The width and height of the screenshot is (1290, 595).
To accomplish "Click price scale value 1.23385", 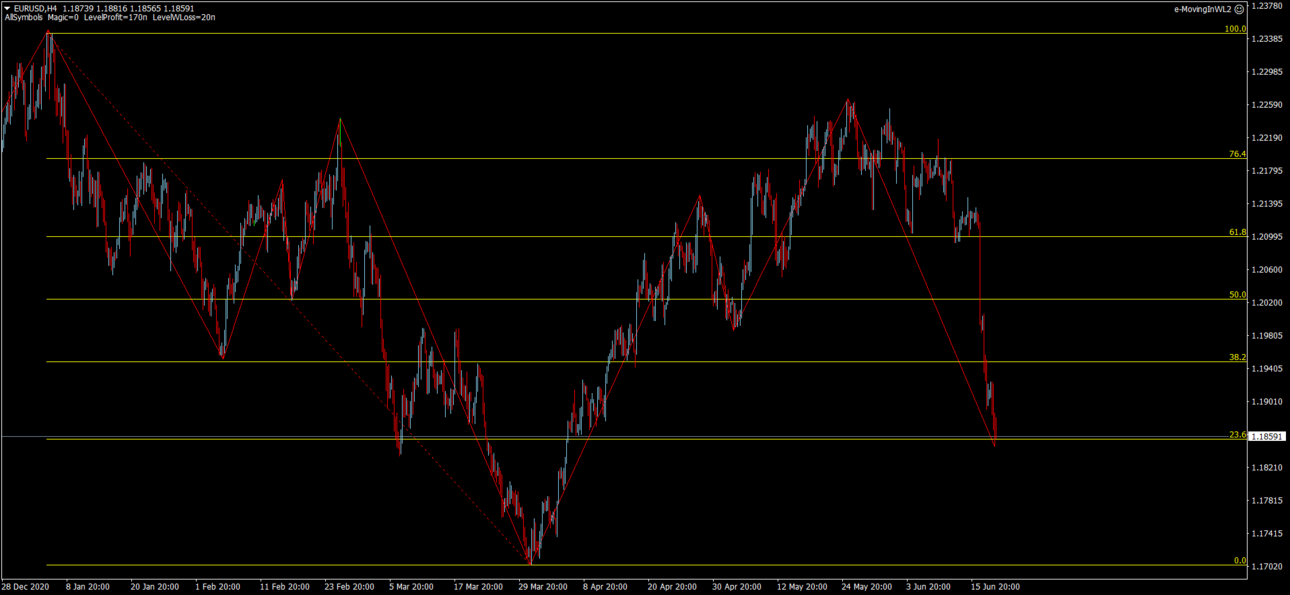I will (1268, 39).
